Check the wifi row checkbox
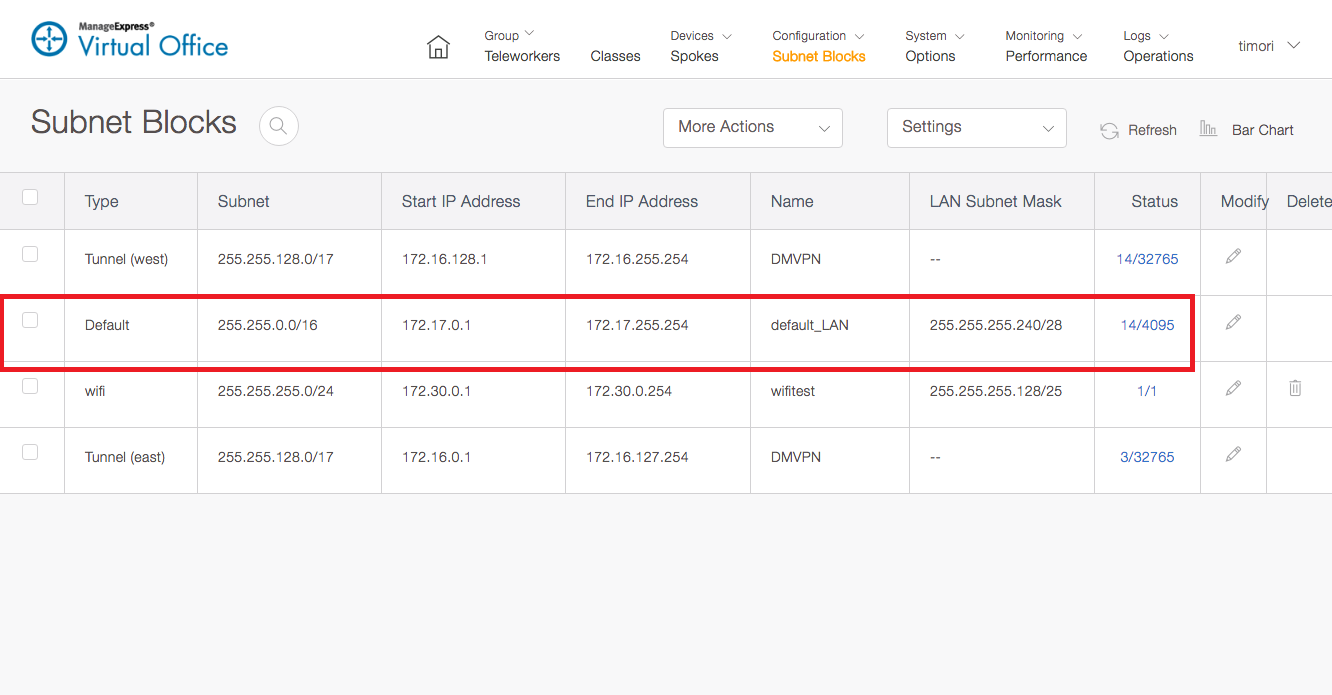 [x=30, y=386]
